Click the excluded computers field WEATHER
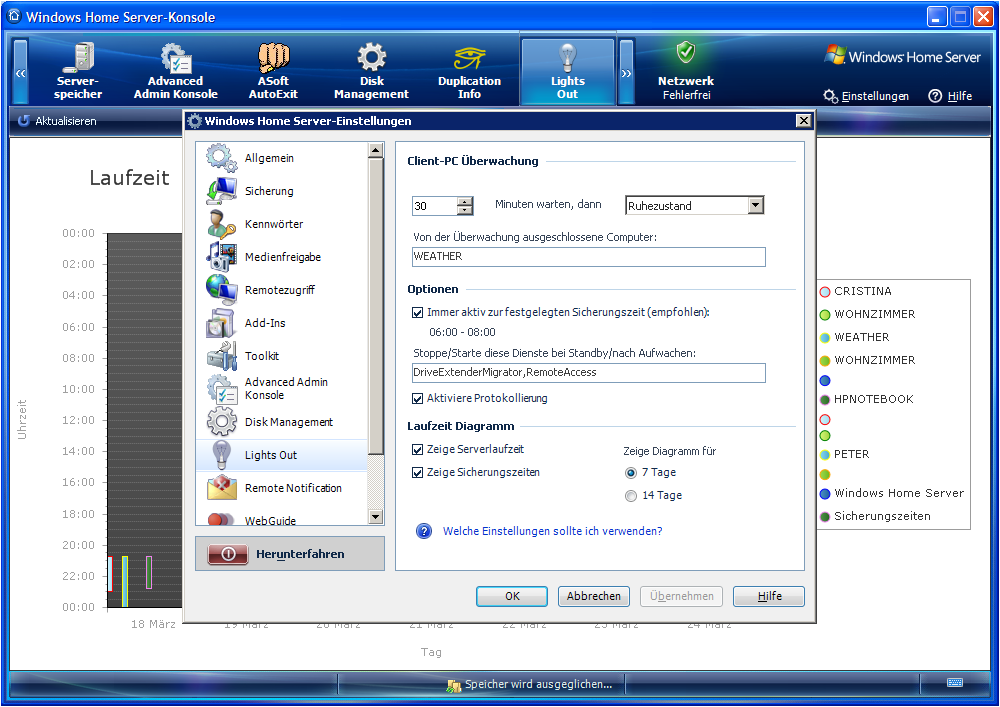 589,257
